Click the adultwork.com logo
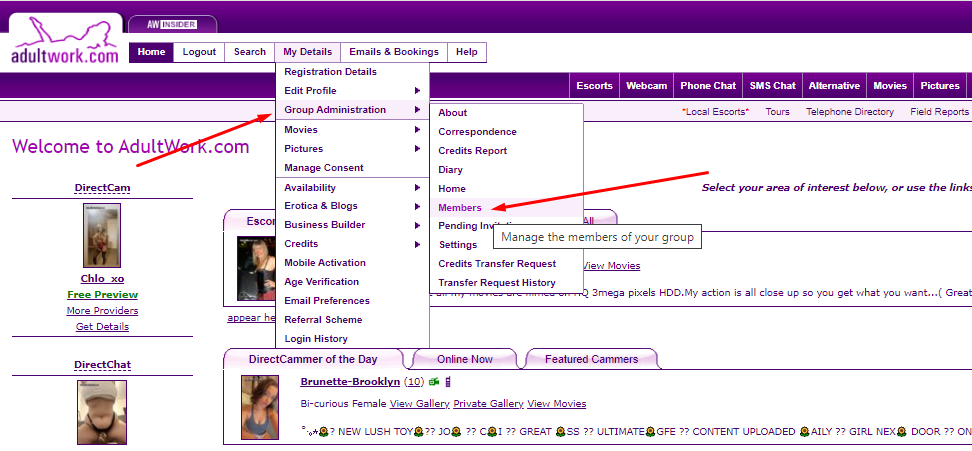Viewport: 972px width, 451px height. coord(64,41)
